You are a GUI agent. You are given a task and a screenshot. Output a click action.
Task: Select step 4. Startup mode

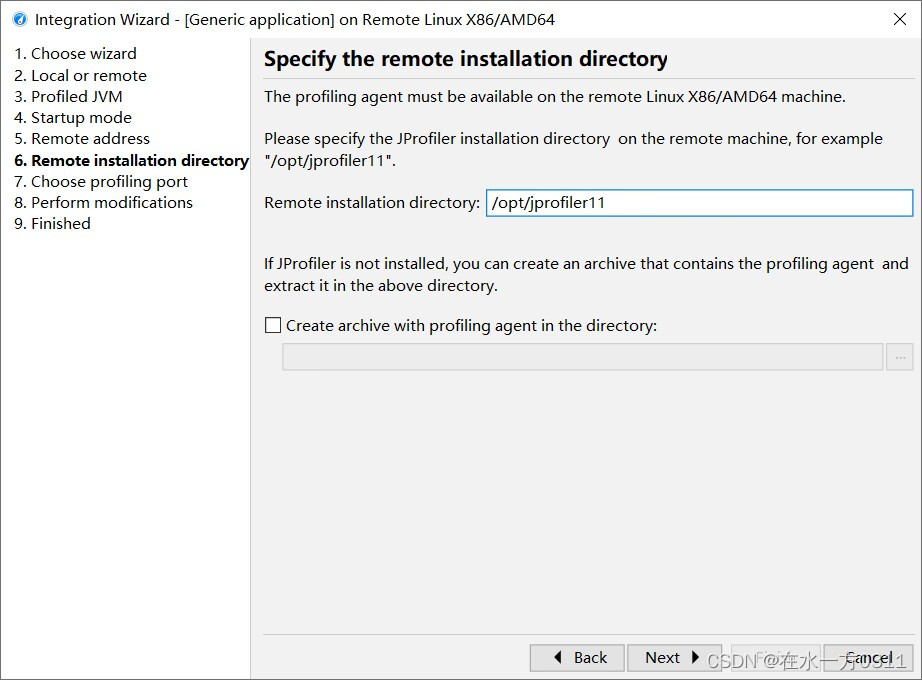73,118
